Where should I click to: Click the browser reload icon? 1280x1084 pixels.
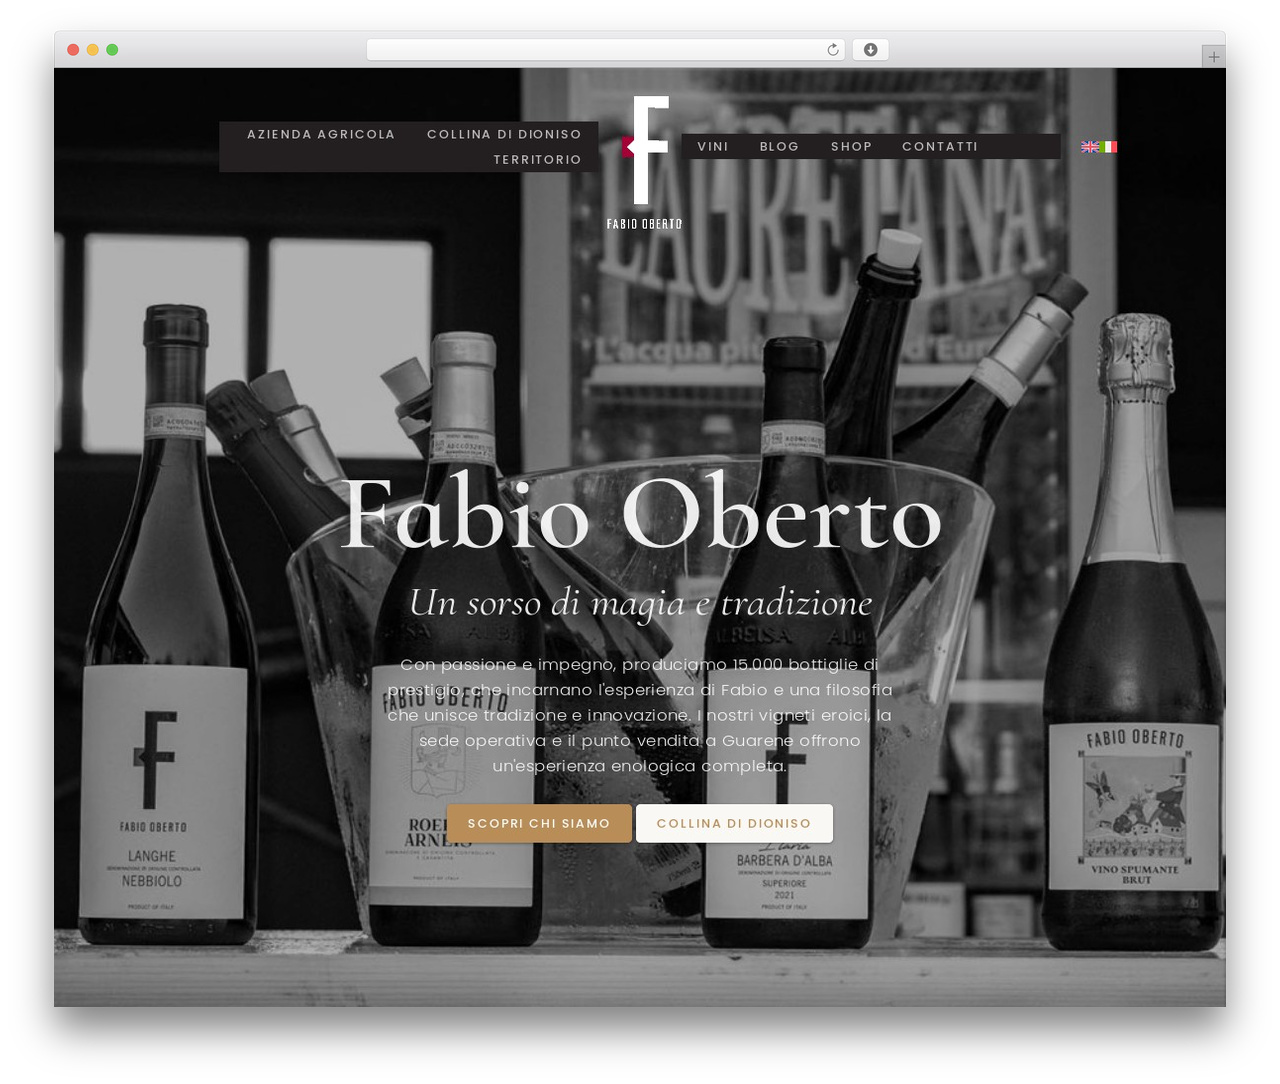832,50
